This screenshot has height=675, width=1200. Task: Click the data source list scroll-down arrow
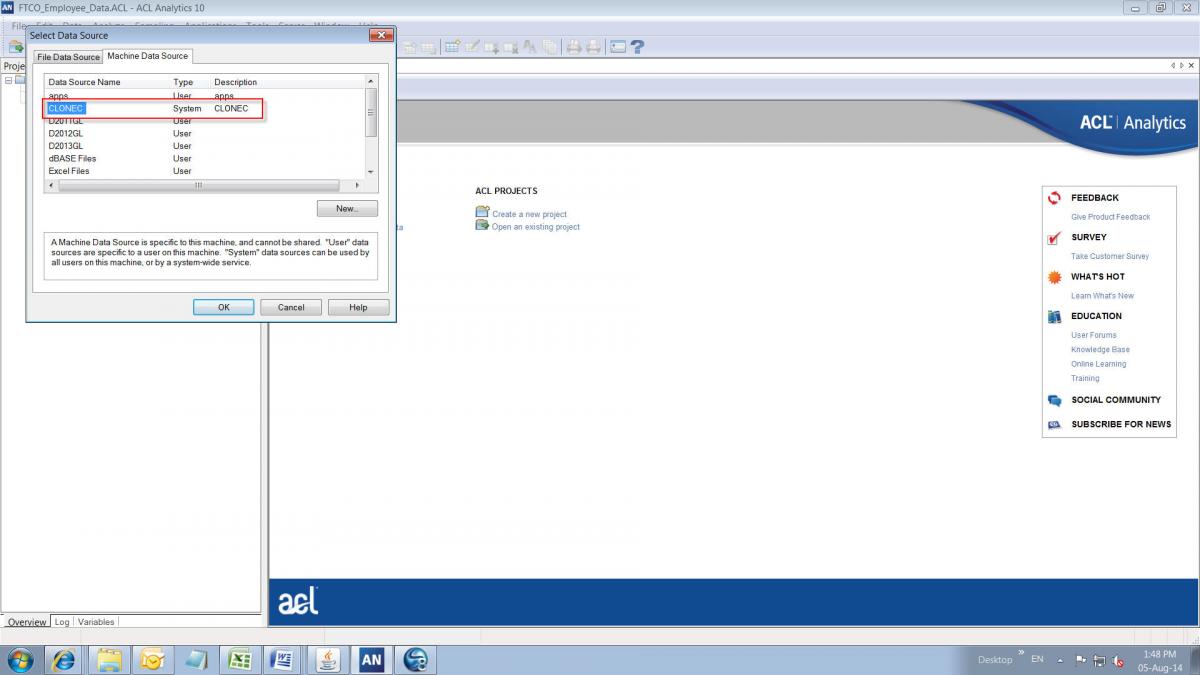click(x=371, y=172)
